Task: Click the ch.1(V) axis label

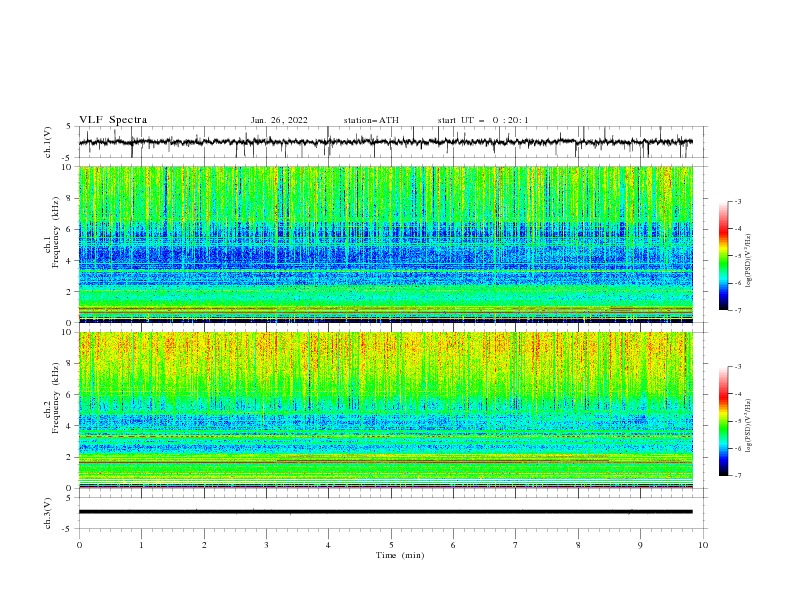Action: point(48,142)
